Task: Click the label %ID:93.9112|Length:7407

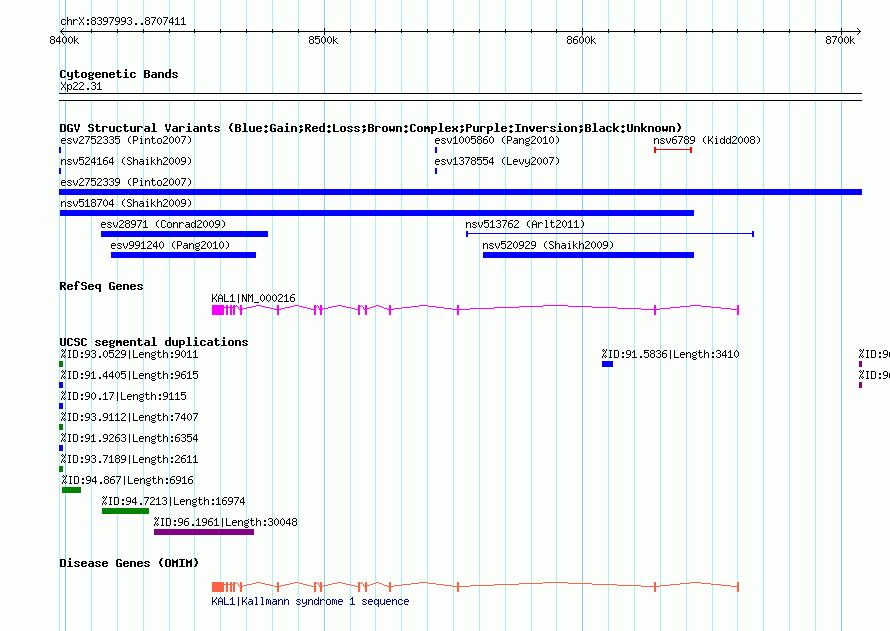Action: [129, 417]
